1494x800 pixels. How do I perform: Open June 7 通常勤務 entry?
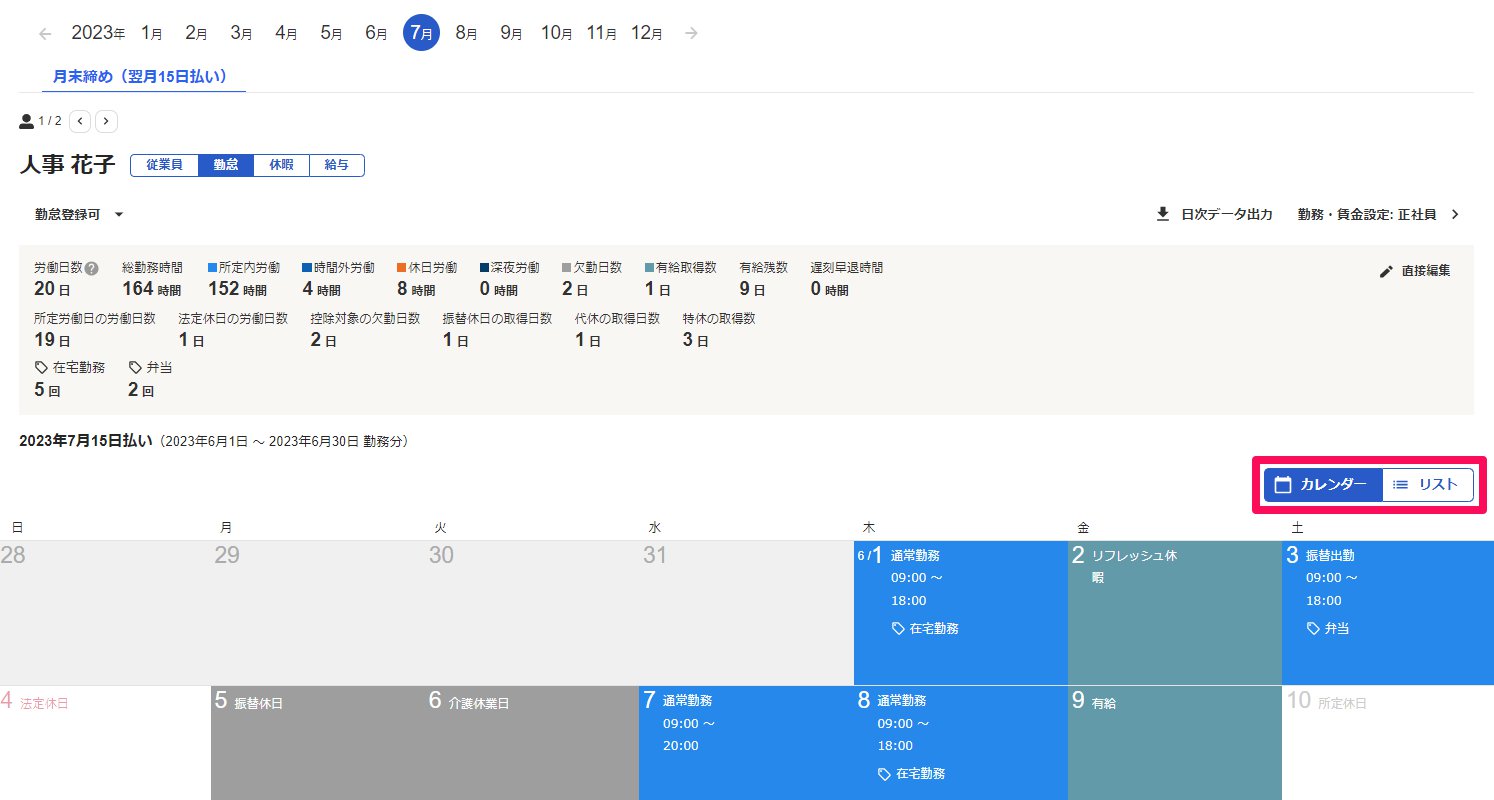click(x=746, y=743)
